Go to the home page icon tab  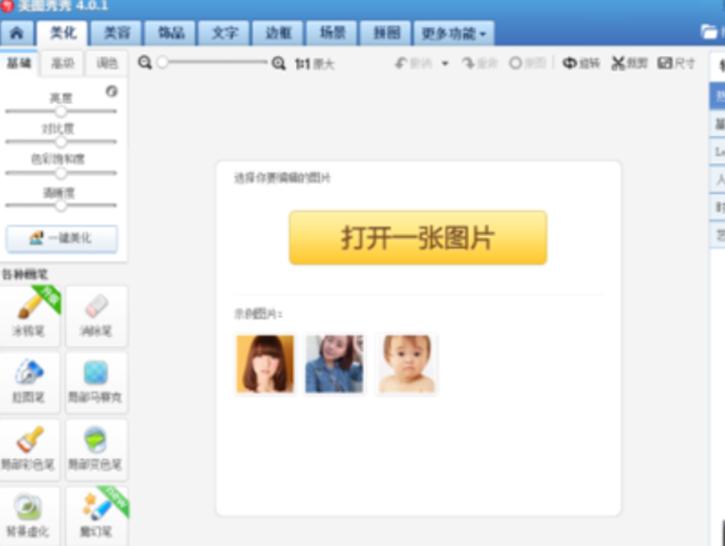[17, 33]
